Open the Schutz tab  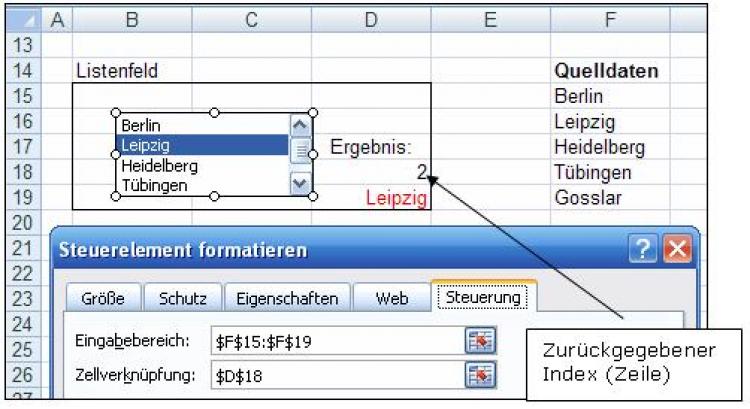pyautogui.click(x=181, y=298)
